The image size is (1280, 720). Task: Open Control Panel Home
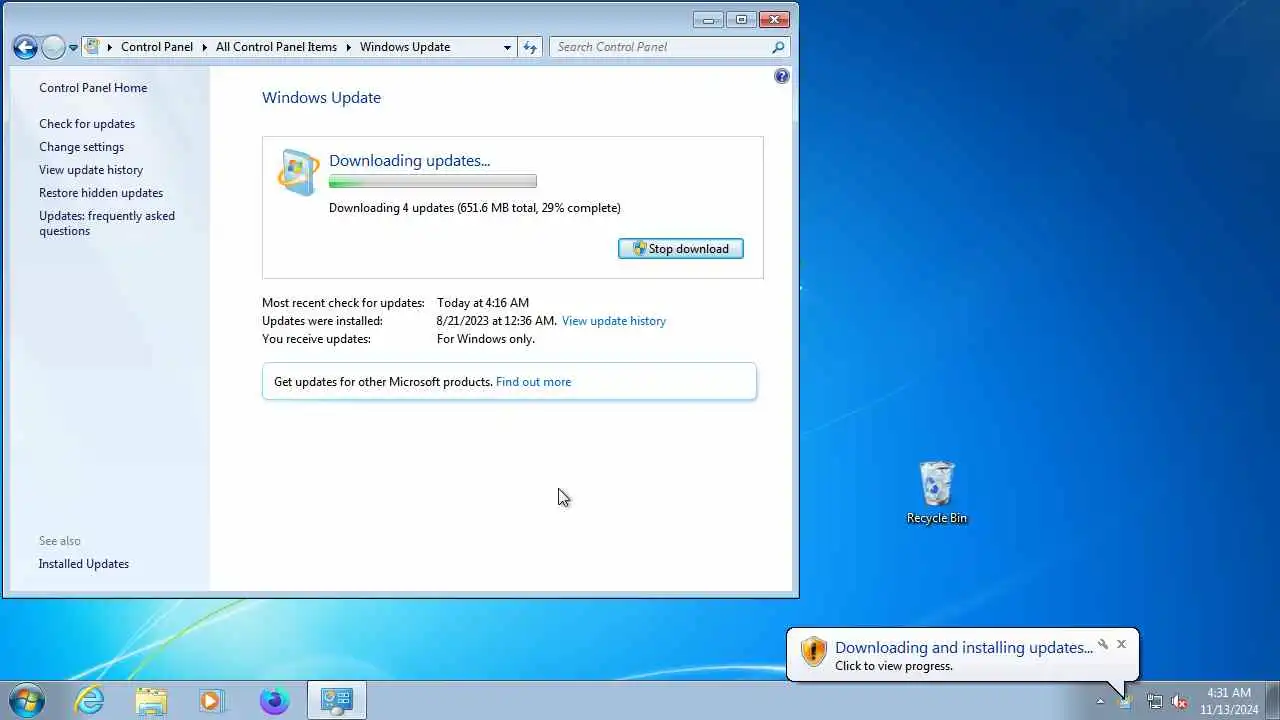(x=93, y=88)
